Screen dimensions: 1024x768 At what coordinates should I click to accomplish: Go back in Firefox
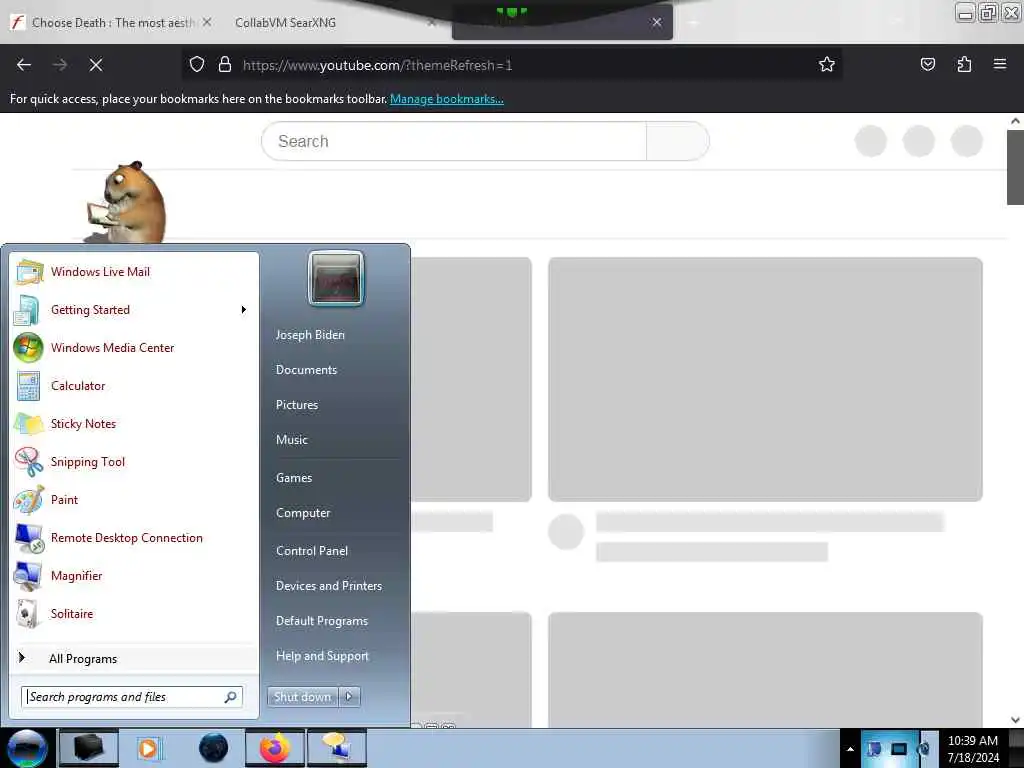point(24,65)
